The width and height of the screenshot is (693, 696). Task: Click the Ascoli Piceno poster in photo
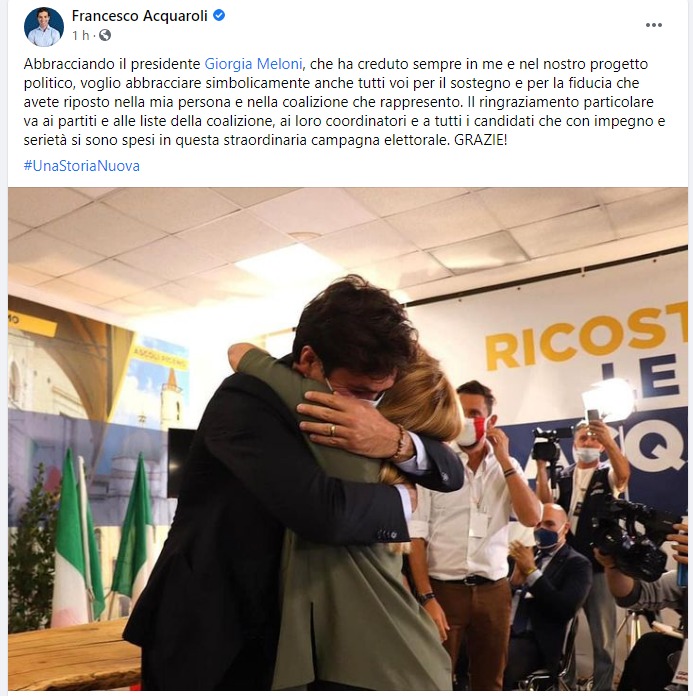point(158,382)
